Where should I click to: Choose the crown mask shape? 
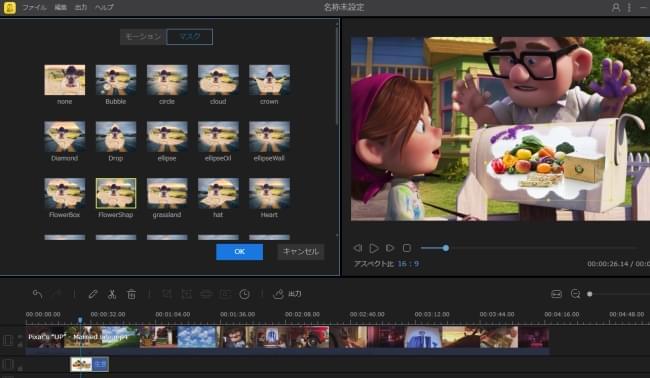click(x=269, y=80)
